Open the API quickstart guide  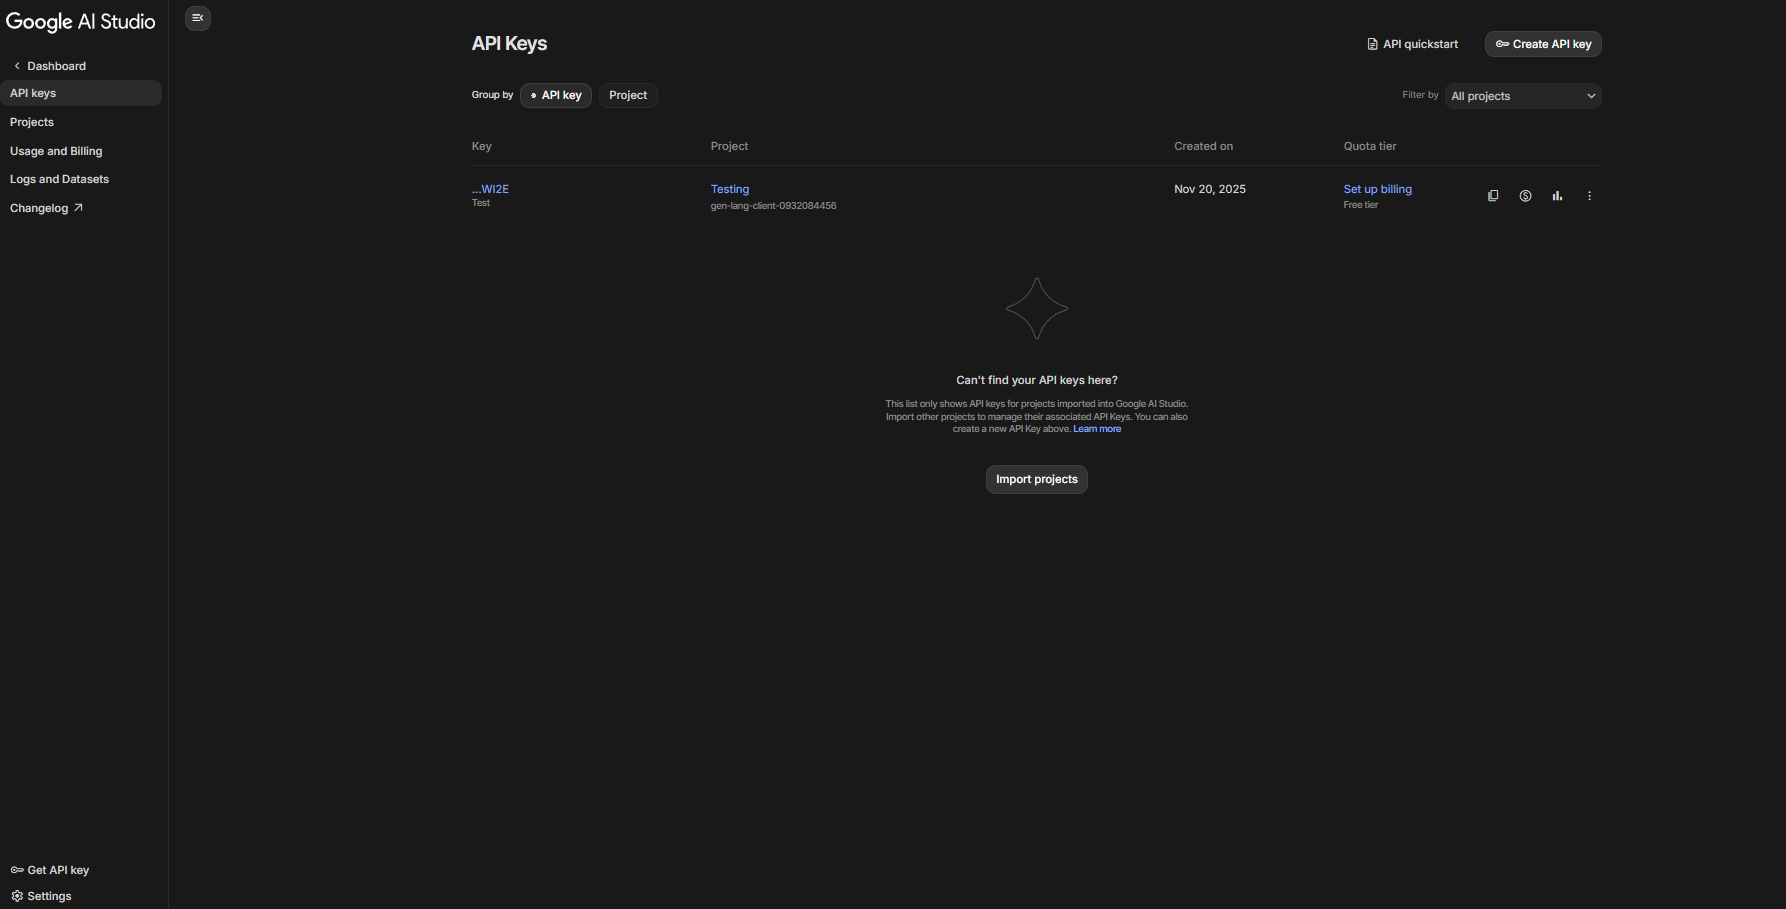pyautogui.click(x=1412, y=44)
